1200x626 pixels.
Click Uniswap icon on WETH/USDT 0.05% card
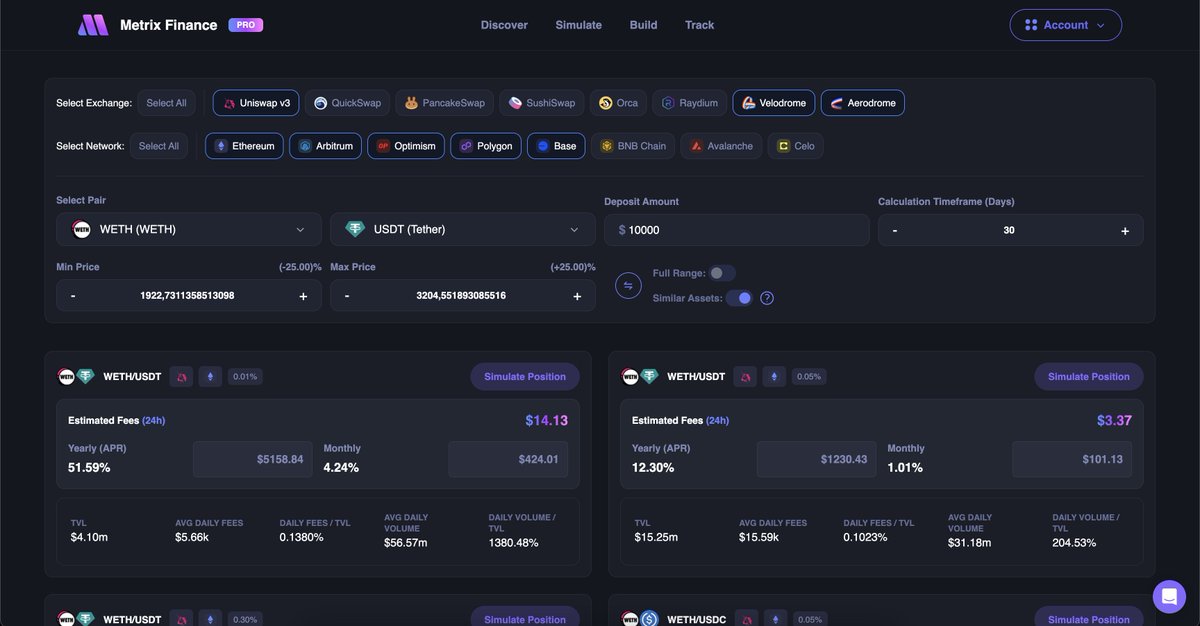click(745, 377)
